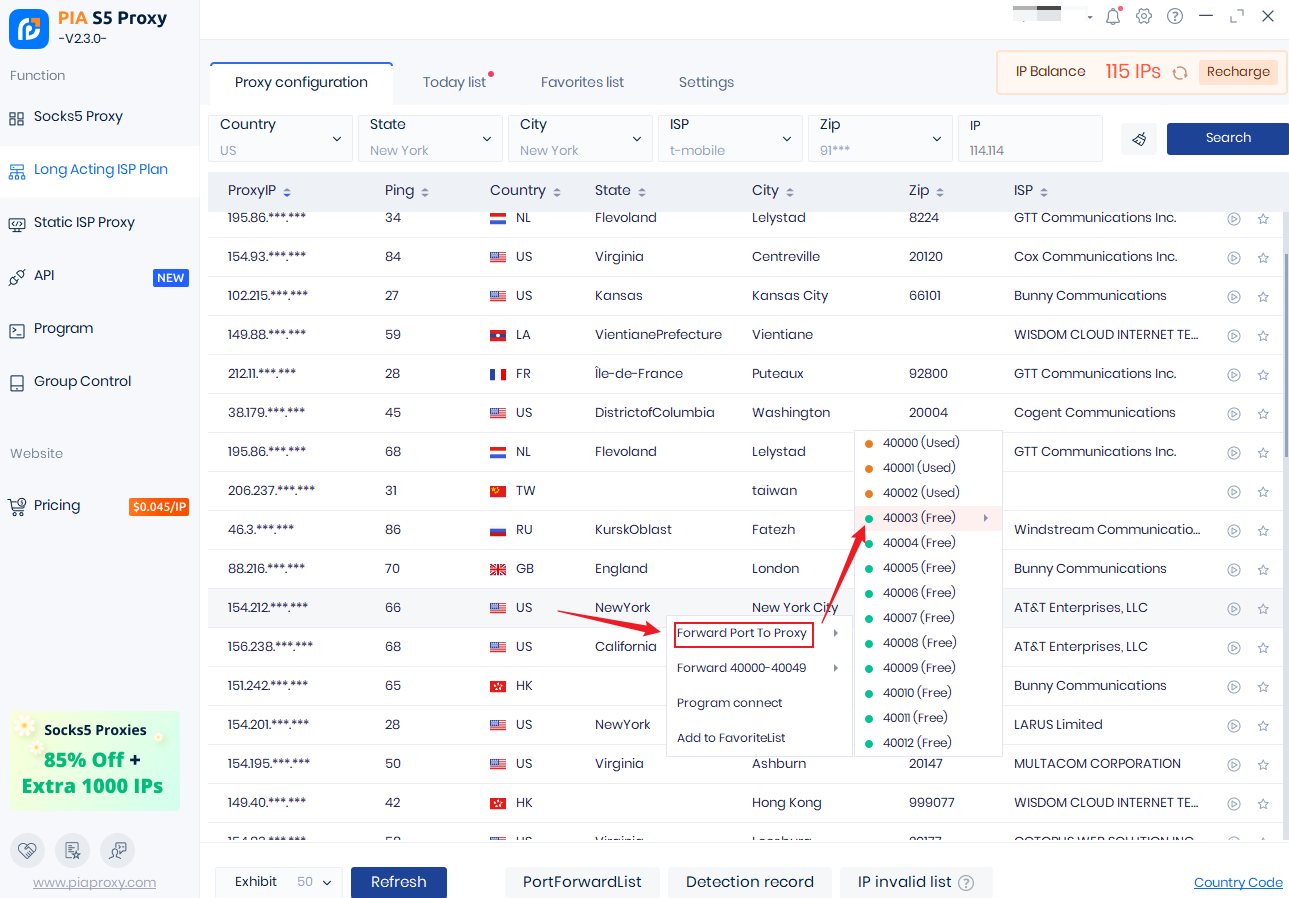This screenshot has height=898, width=1289.
Task: Expand the Country filter dropdown
Action: pyautogui.click(x=280, y=138)
